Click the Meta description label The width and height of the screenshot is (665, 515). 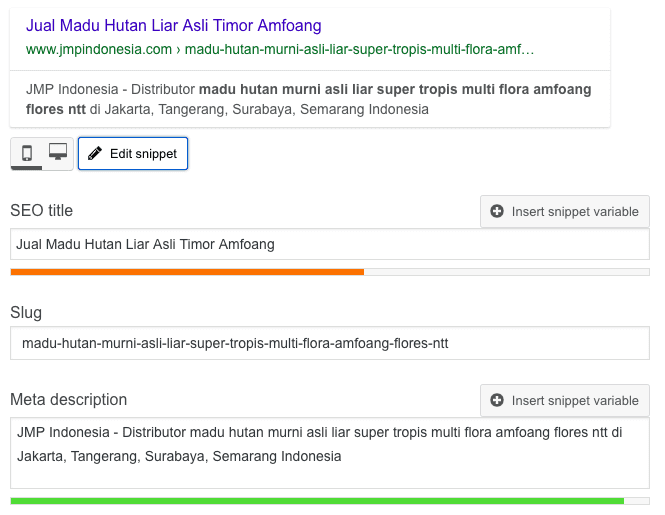[69, 400]
